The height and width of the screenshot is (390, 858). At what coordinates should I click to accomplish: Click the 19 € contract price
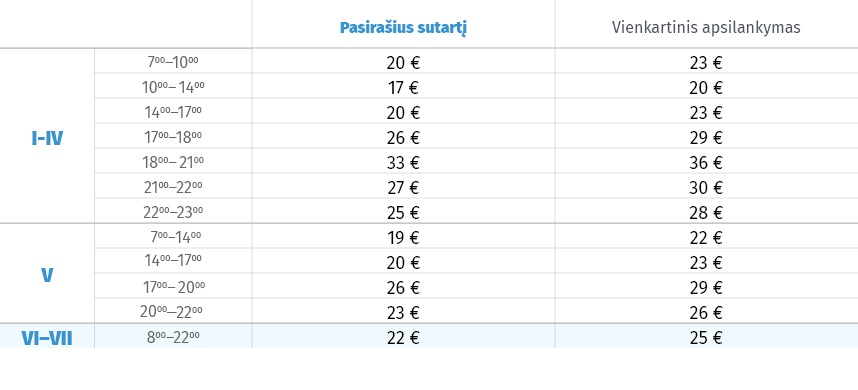pyautogui.click(x=403, y=238)
